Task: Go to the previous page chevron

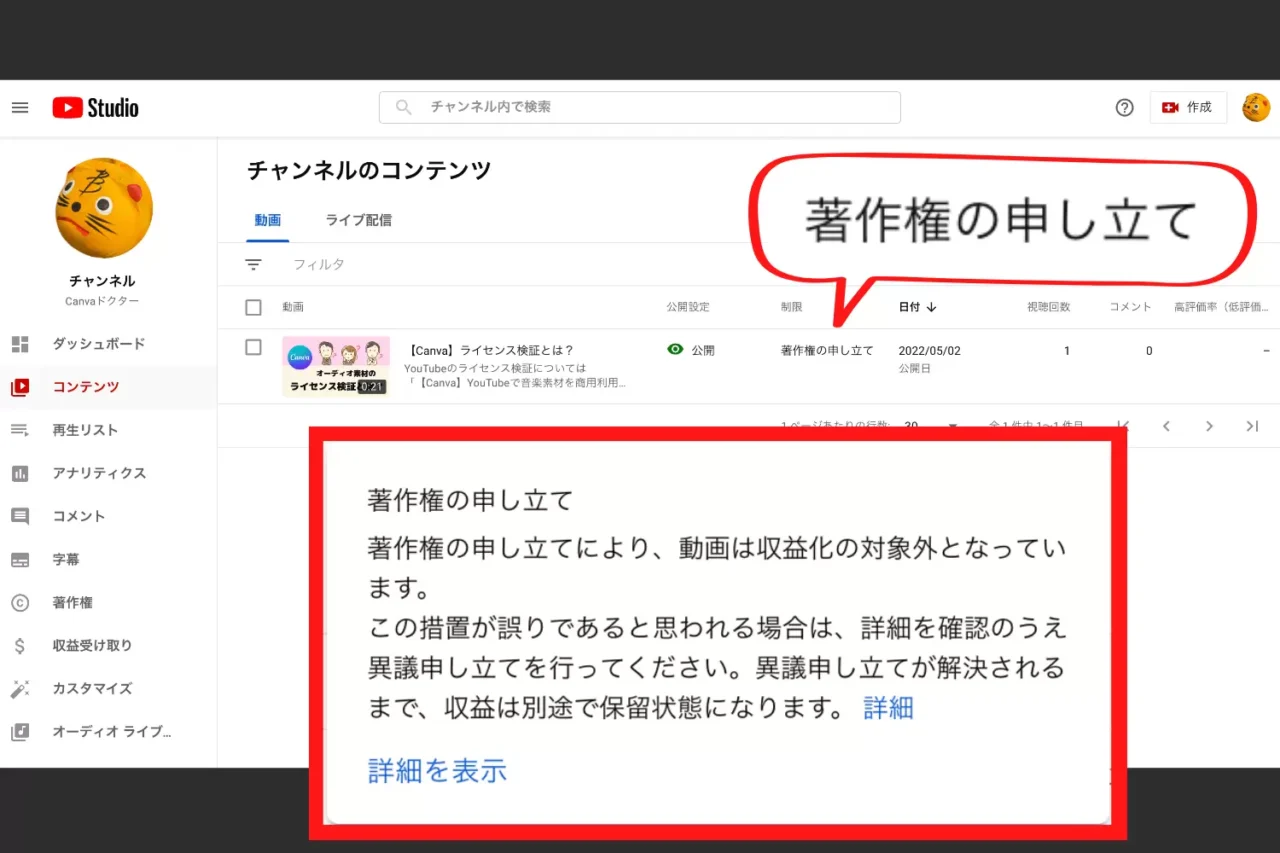Action: click(1166, 426)
